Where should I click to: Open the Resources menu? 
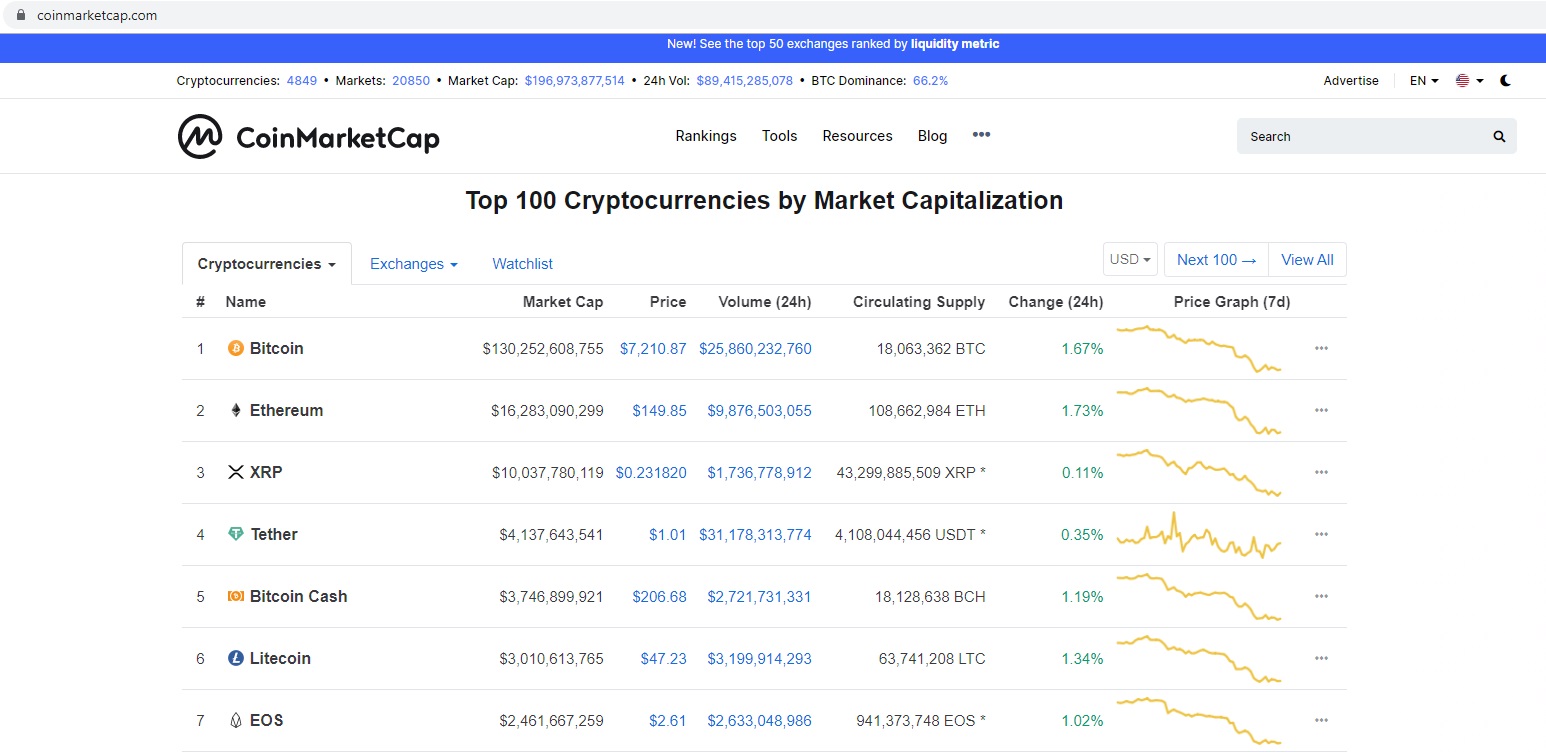[857, 136]
